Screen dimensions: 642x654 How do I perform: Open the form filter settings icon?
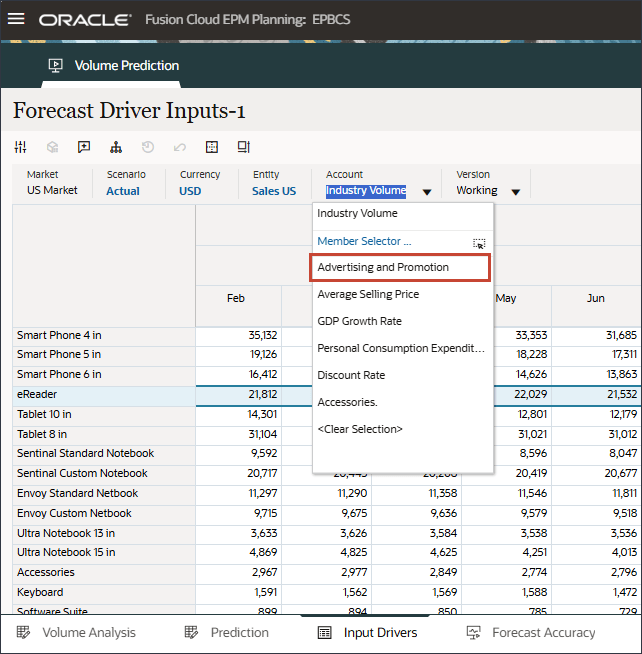tap(20, 147)
